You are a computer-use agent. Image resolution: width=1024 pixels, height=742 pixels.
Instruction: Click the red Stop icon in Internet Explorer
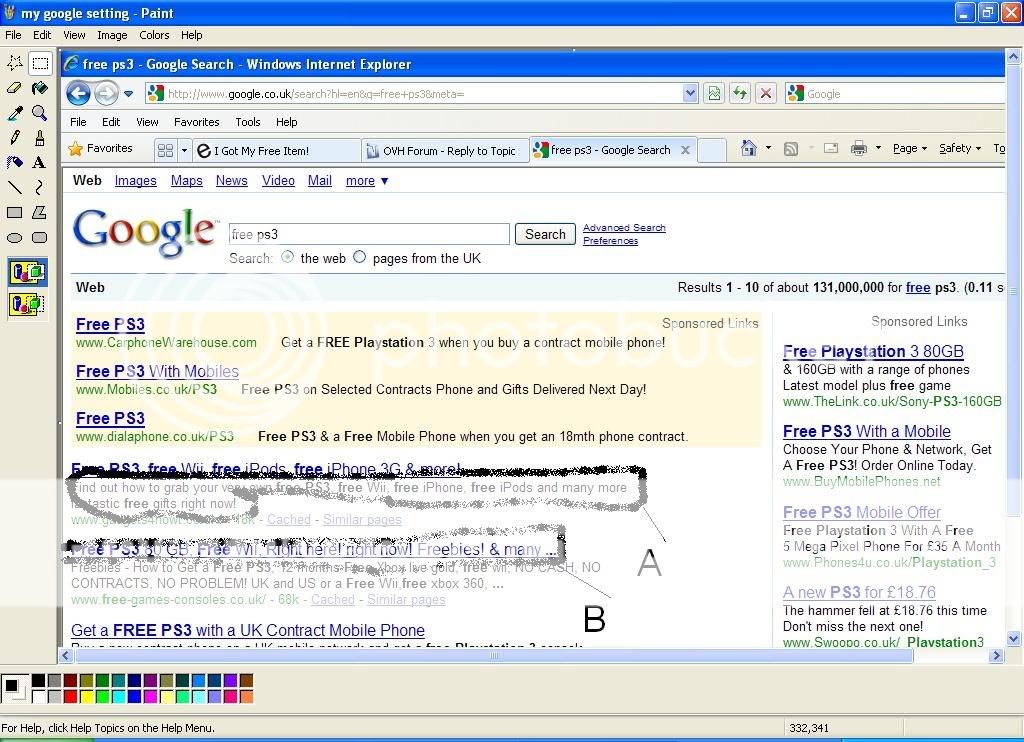click(765, 94)
